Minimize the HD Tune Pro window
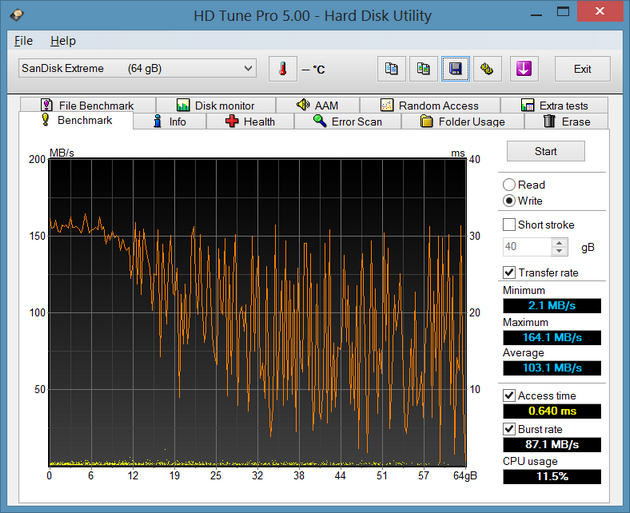Viewport: 630px width, 513px height. [x=536, y=14]
